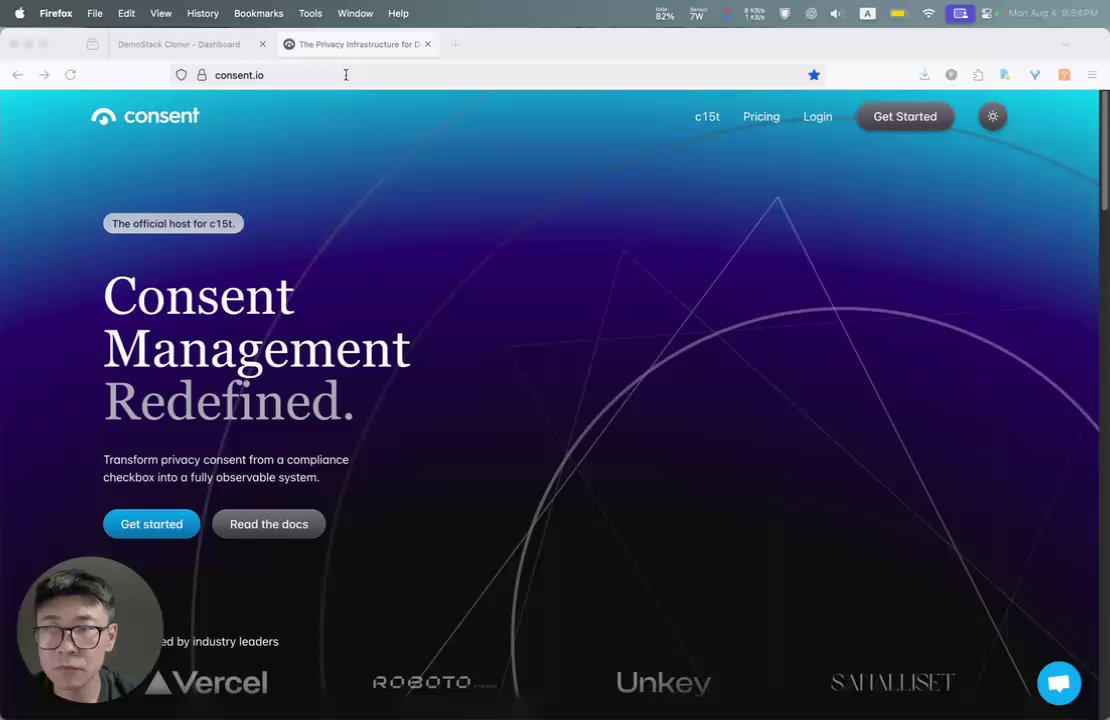Click the blue Get started hero button
1110x720 pixels.
(151, 524)
